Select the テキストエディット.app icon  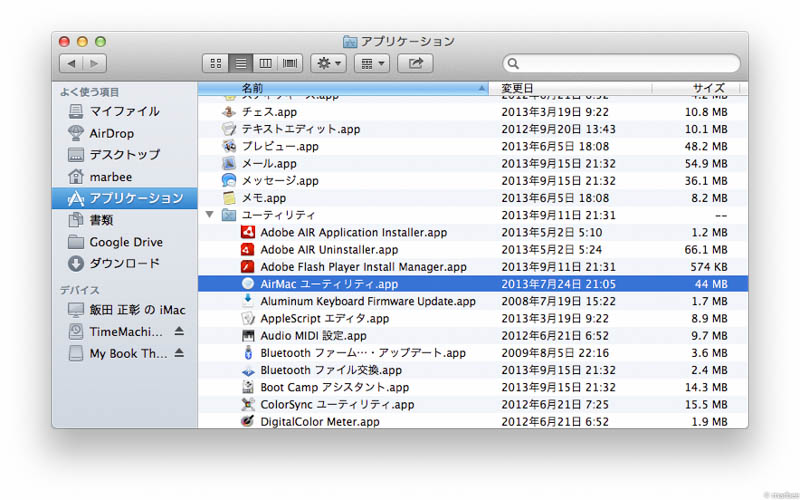[229, 129]
